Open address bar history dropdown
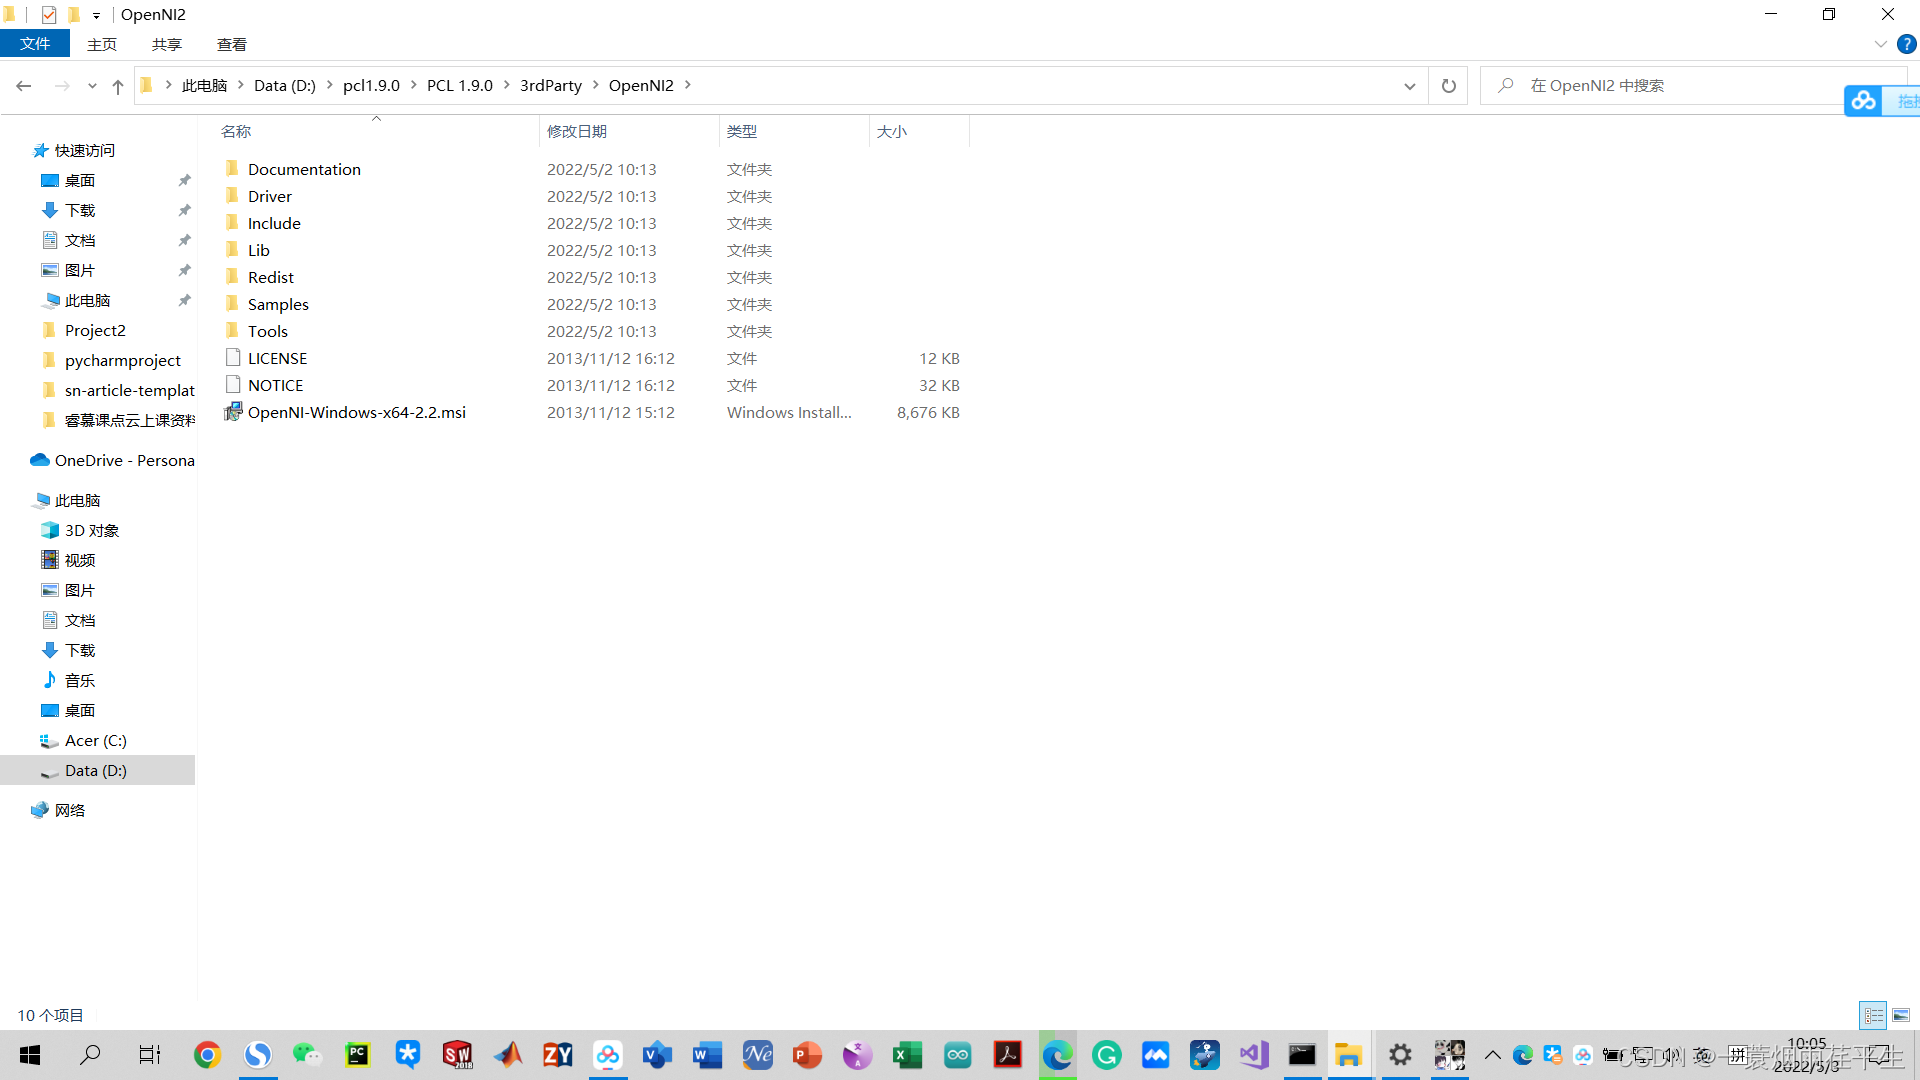Screen dimensions: 1920x1080 coord(1409,86)
